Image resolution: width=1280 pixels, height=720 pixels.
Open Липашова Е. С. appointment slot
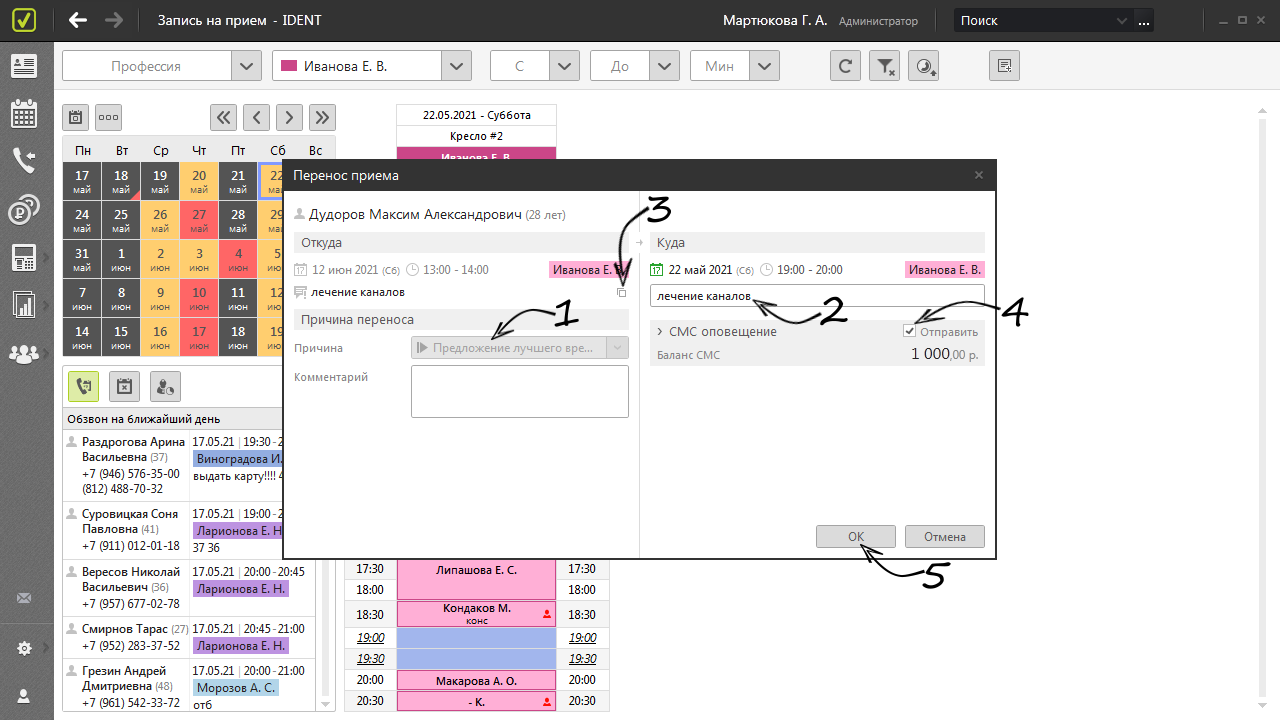(476, 579)
